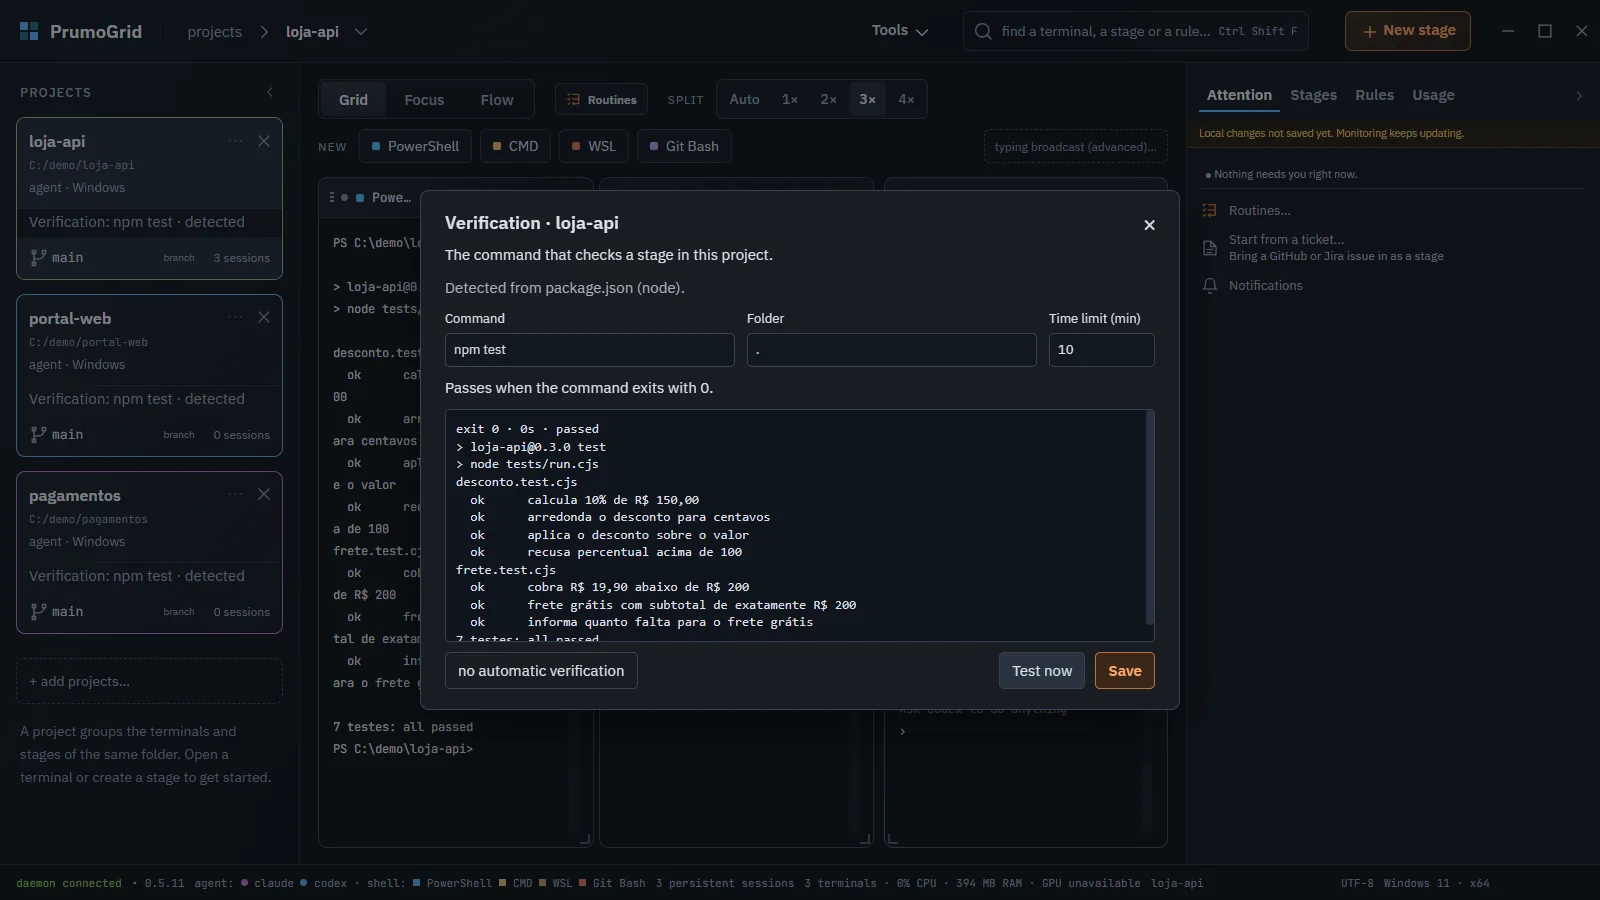Open more options for portal-web project
The height and width of the screenshot is (900, 1600).
(235, 318)
